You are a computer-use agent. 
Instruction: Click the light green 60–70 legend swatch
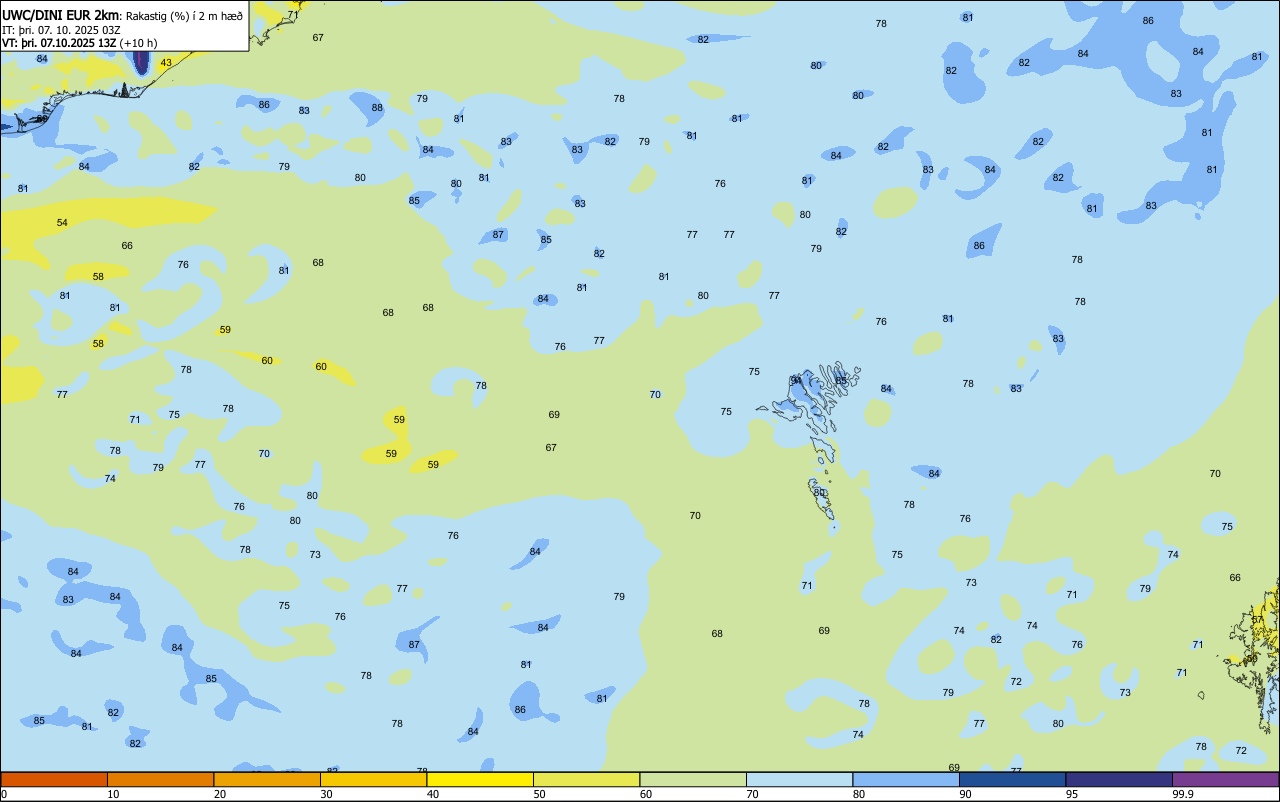pyautogui.click(x=693, y=779)
